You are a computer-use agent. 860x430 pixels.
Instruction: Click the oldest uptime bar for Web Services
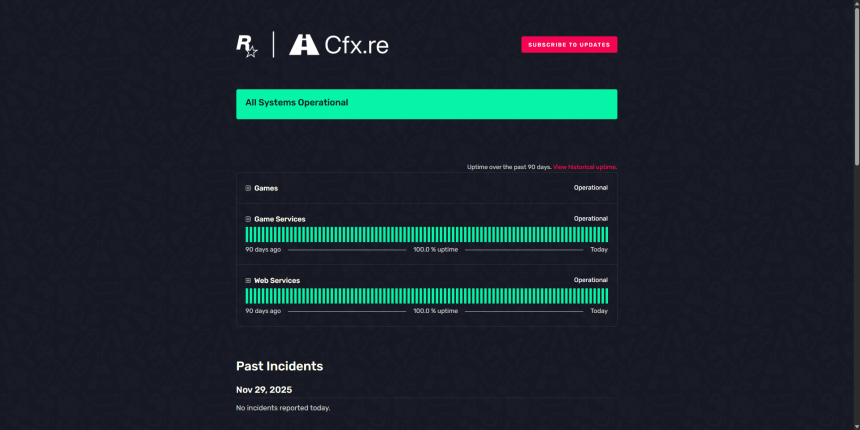[247, 296]
